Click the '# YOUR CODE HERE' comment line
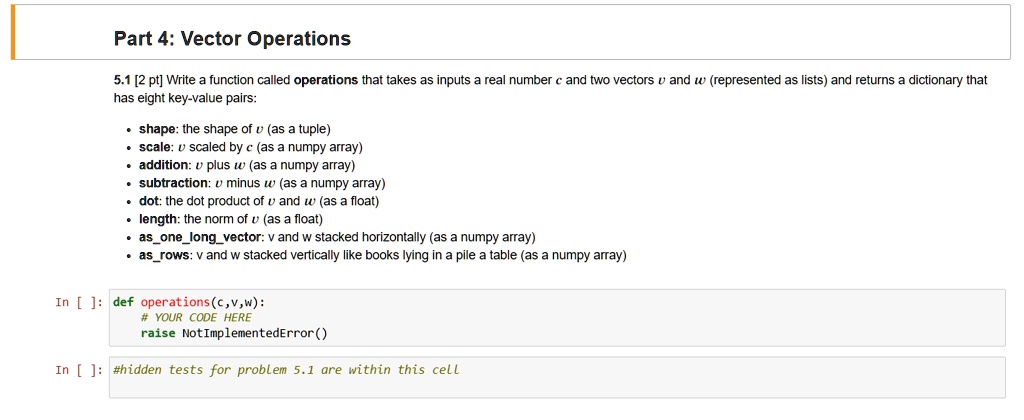Screen dimensions: 1024x420 (x=196, y=317)
